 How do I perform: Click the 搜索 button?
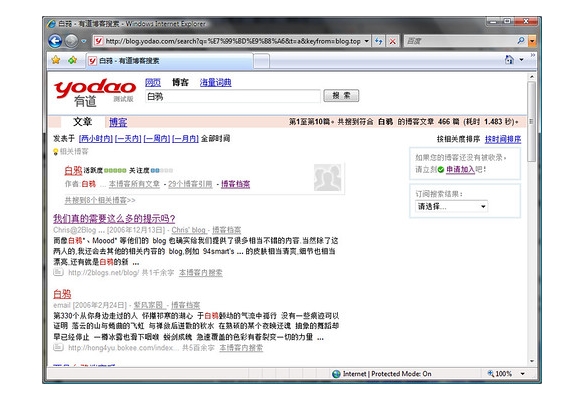(341, 96)
